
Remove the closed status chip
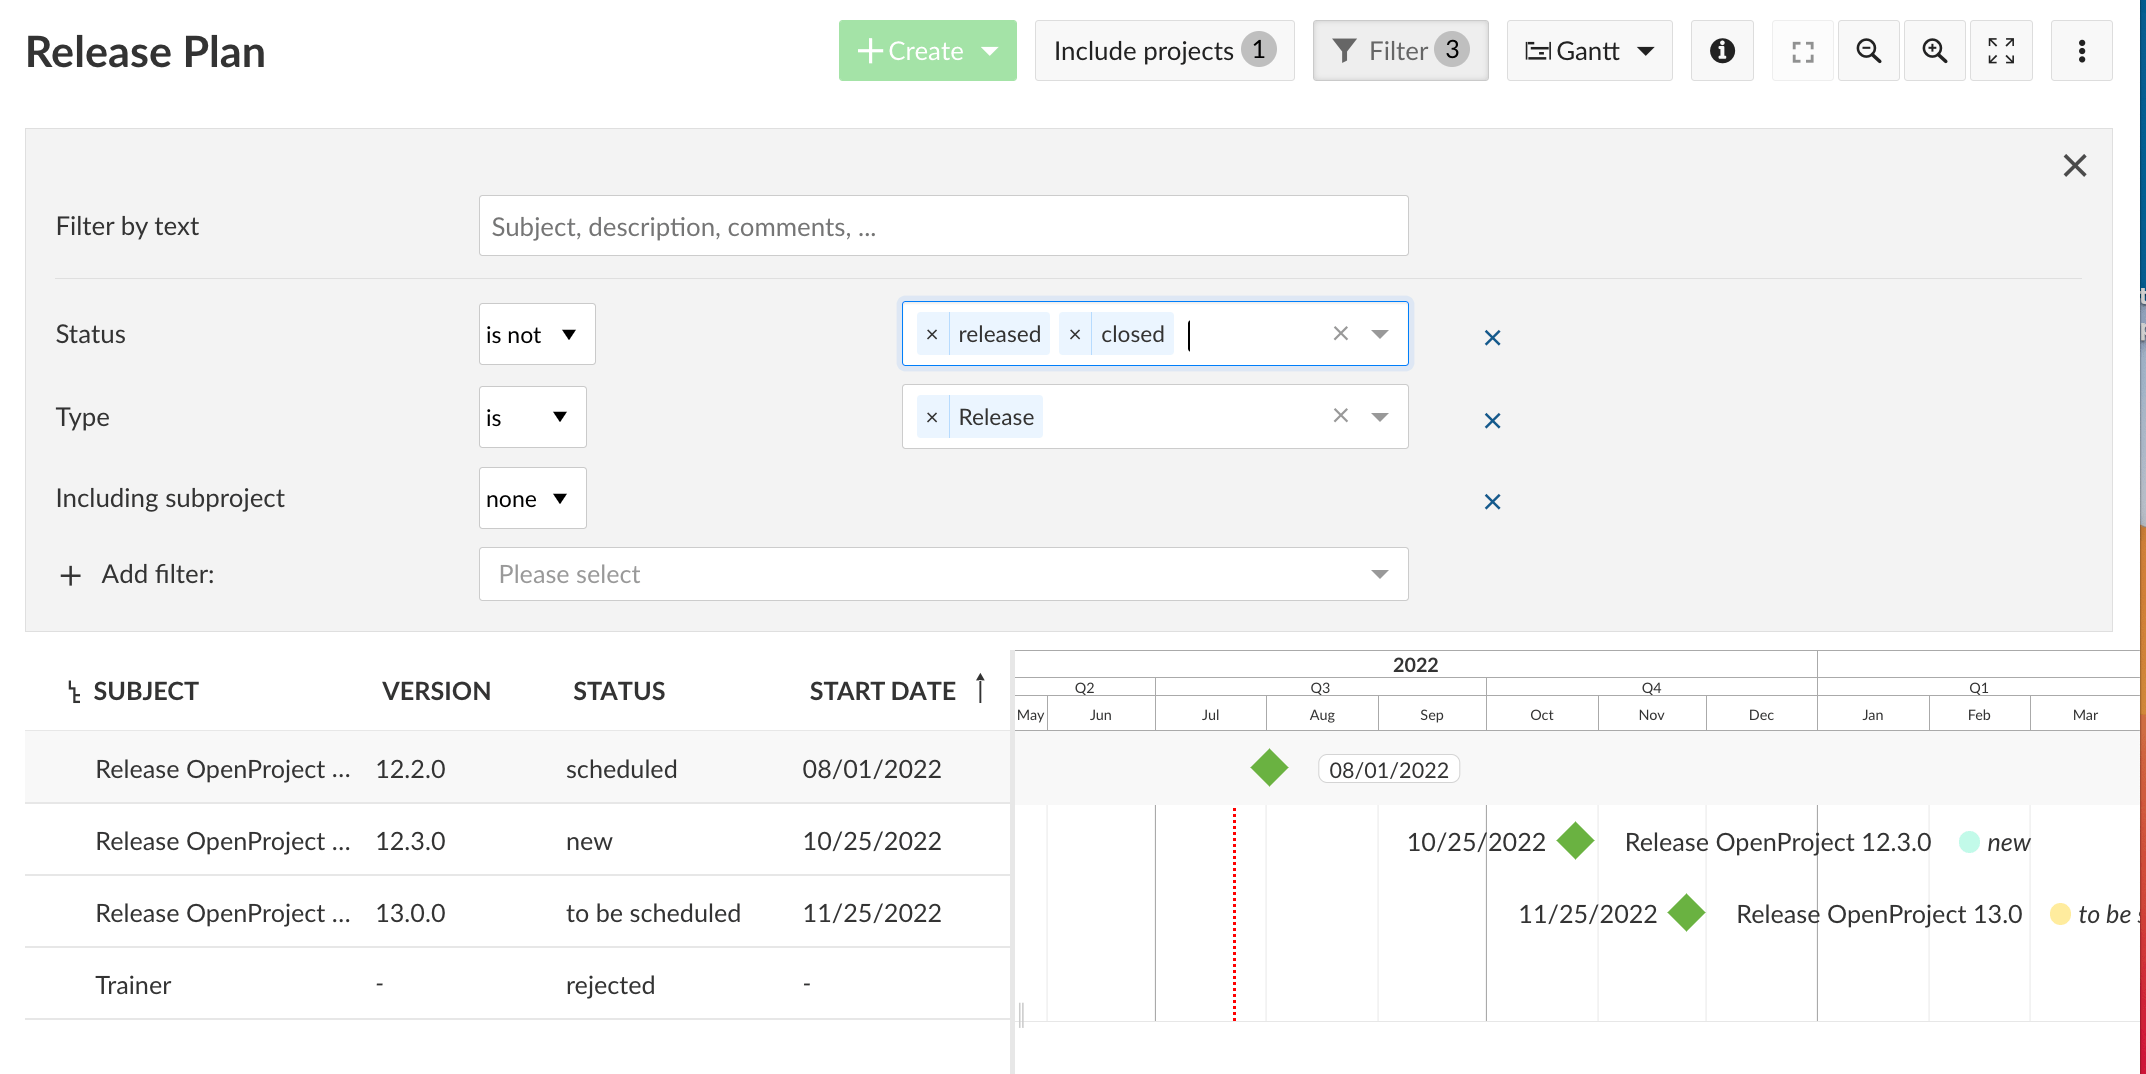1075,333
